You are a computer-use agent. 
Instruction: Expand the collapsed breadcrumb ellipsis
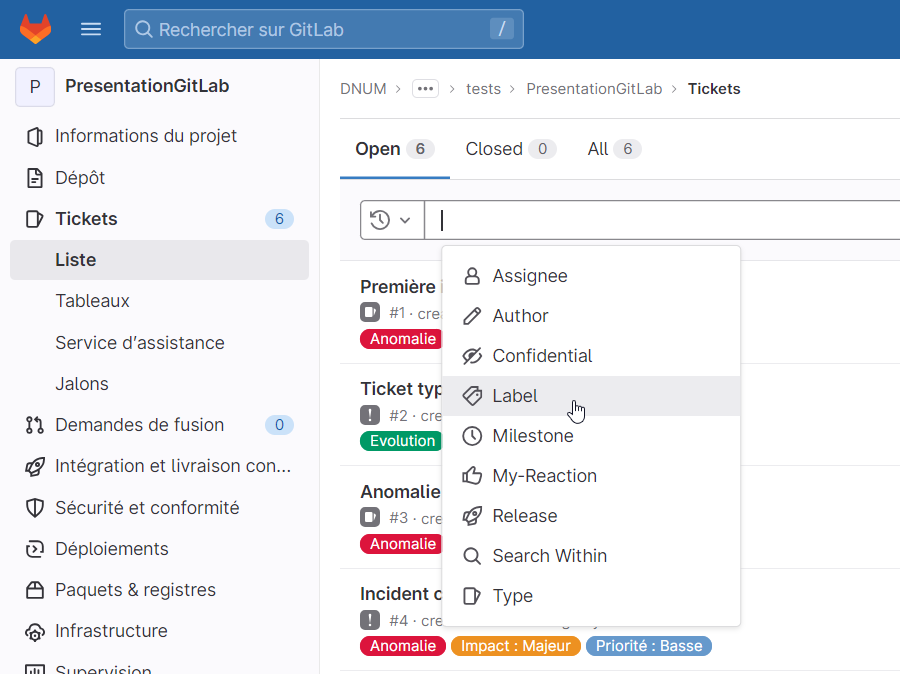click(x=426, y=89)
